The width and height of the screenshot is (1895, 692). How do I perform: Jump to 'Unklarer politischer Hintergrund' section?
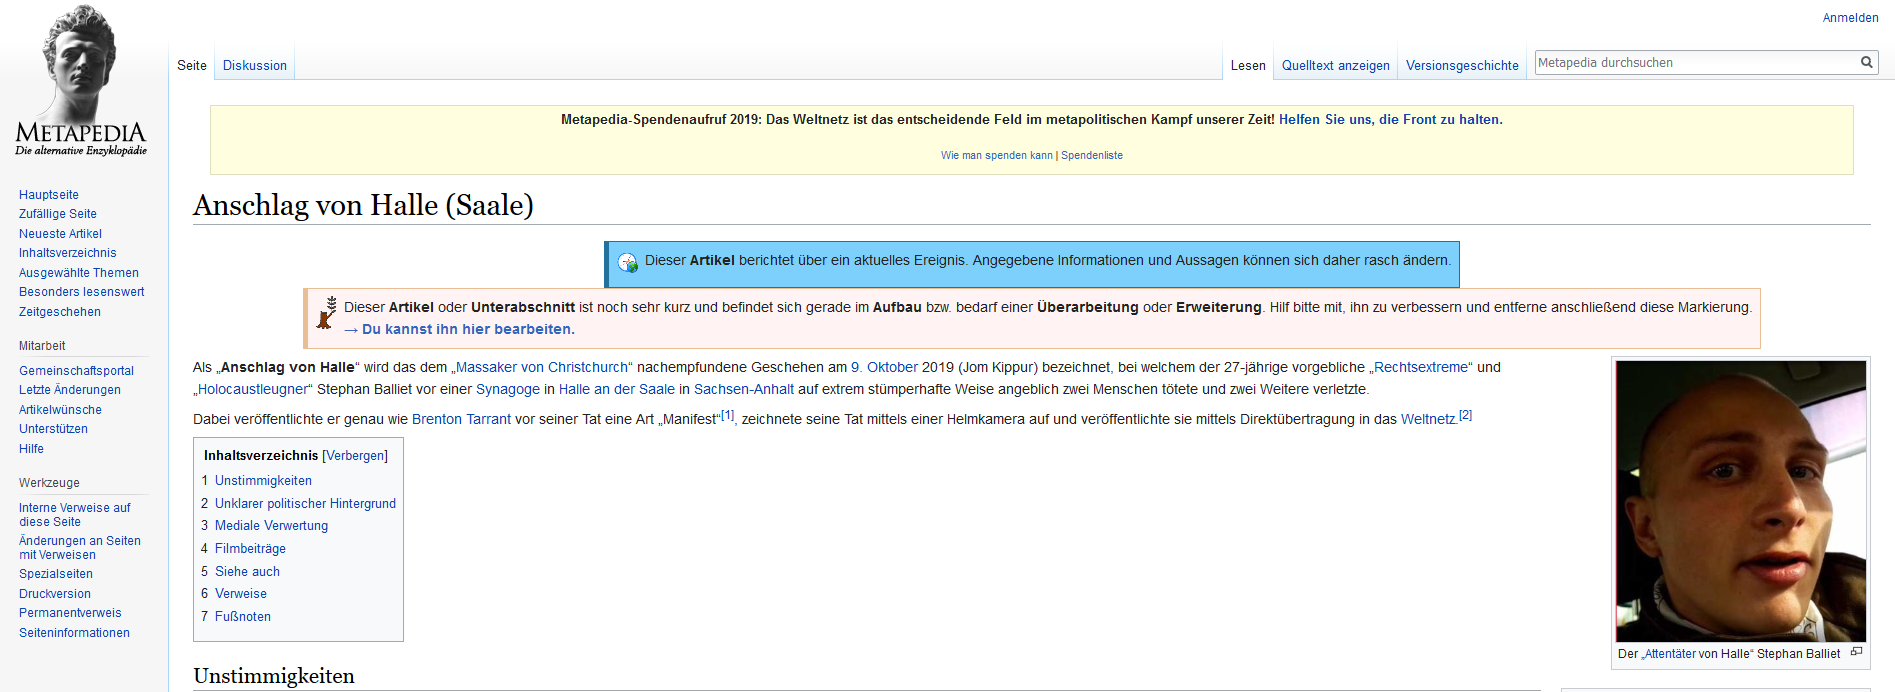click(305, 504)
